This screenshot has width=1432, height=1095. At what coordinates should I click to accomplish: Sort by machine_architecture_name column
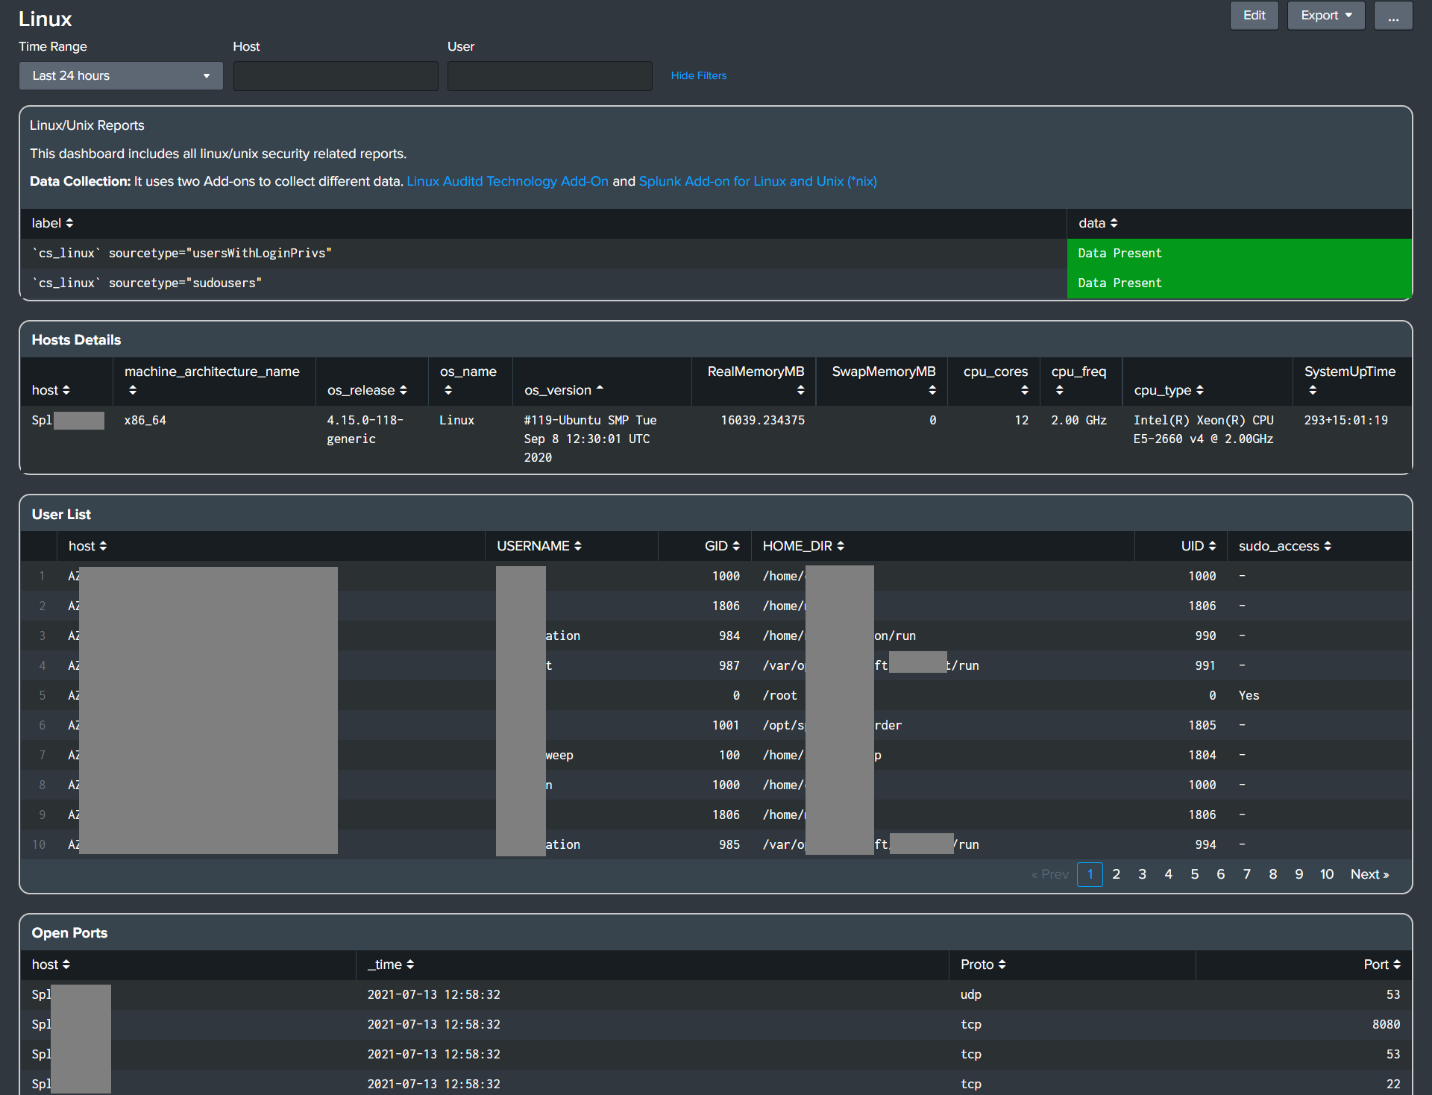(x=212, y=380)
